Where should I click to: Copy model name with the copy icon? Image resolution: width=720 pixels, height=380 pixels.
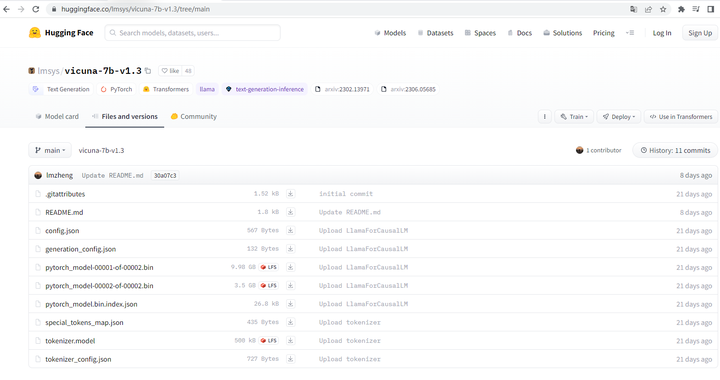tap(148, 71)
